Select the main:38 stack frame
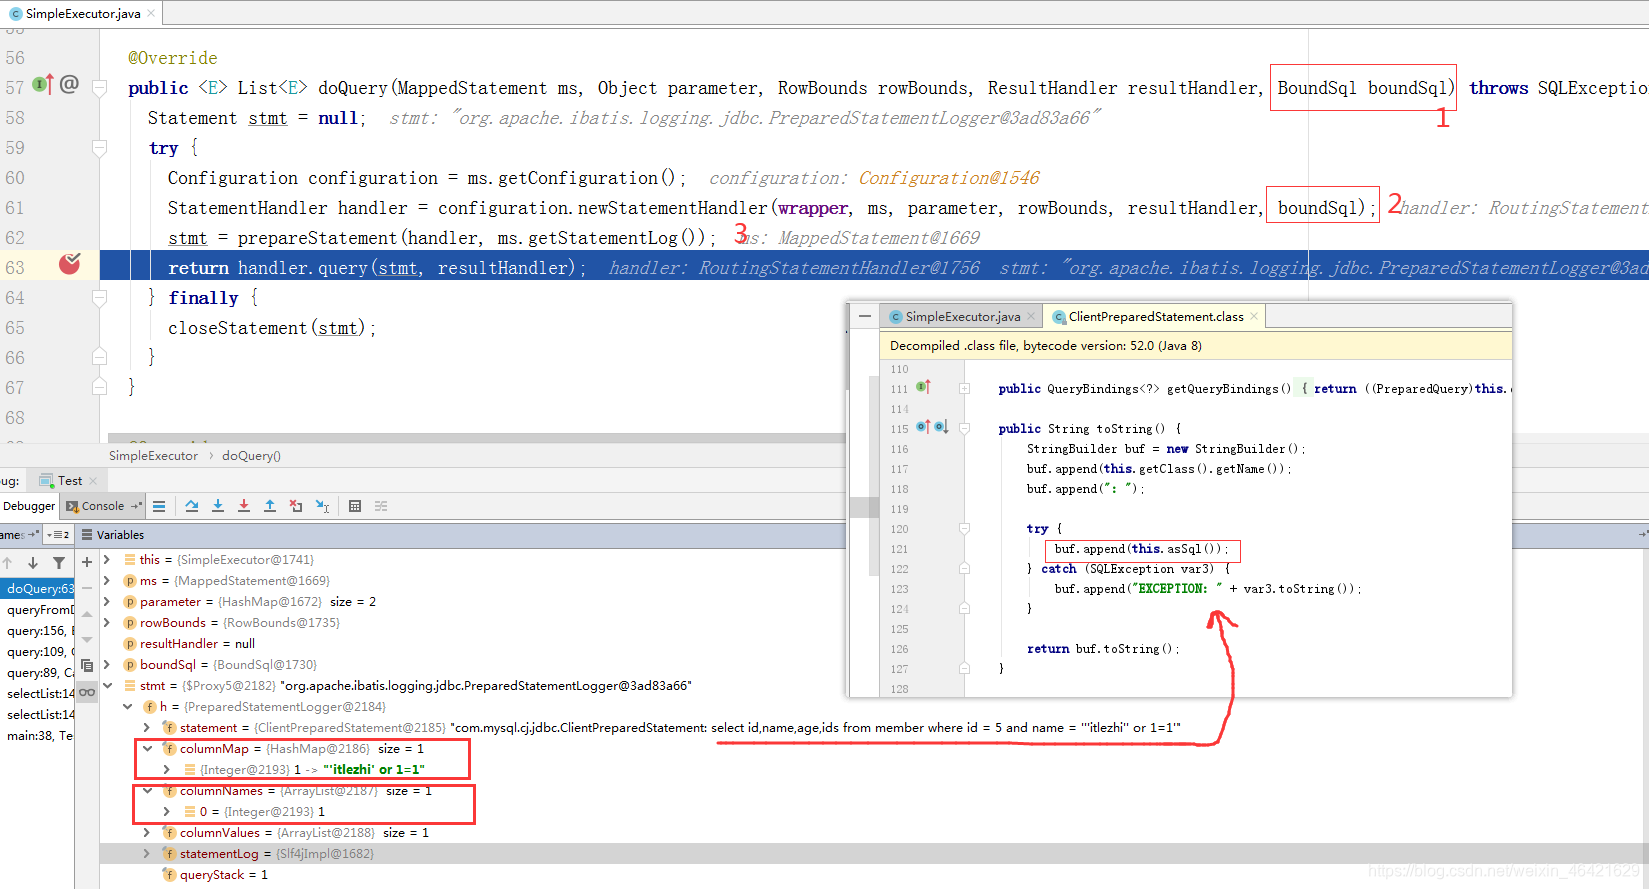 click(37, 736)
